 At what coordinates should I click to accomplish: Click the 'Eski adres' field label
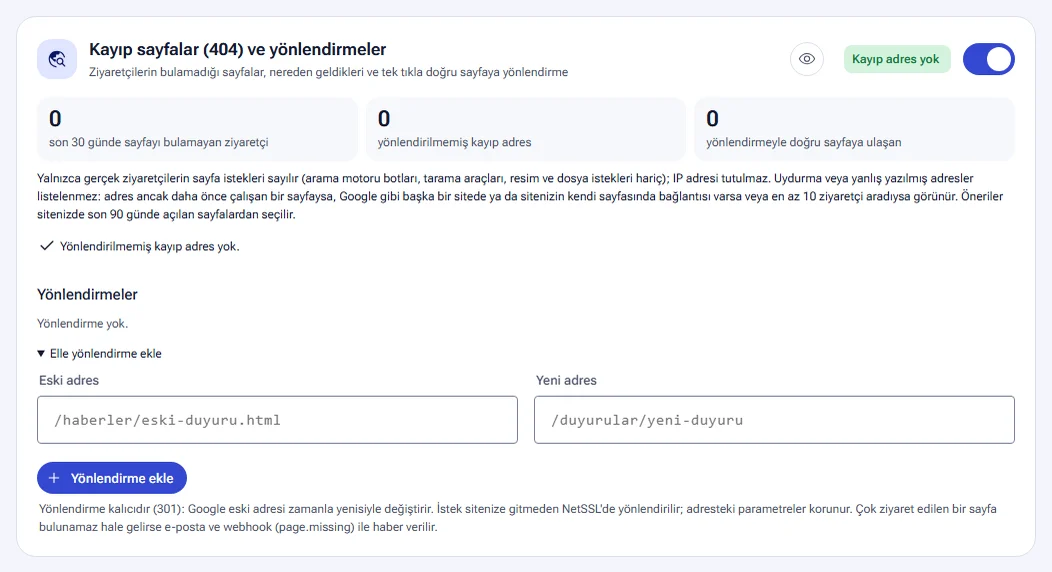click(x=68, y=380)
